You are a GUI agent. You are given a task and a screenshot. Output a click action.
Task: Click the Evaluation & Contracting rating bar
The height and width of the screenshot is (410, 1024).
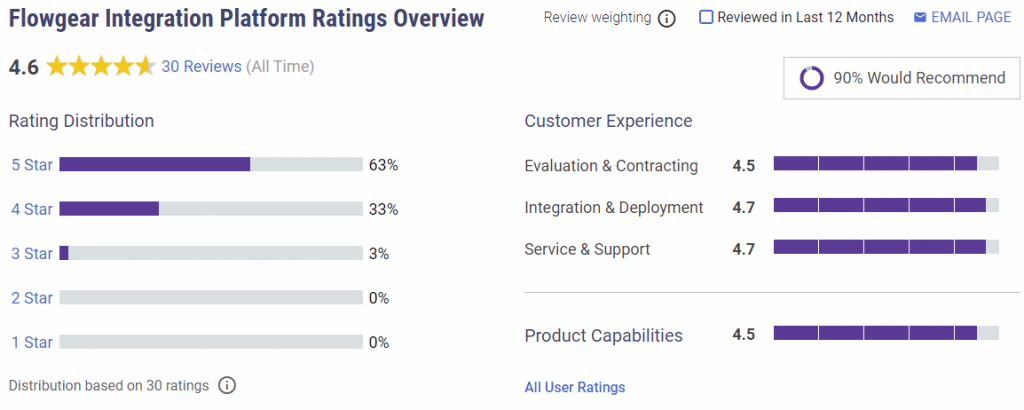click(886, 164)
